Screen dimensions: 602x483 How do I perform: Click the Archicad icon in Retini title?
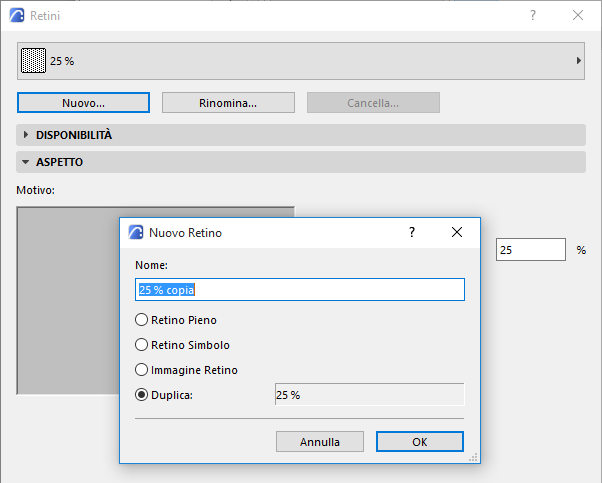(17, 15)
